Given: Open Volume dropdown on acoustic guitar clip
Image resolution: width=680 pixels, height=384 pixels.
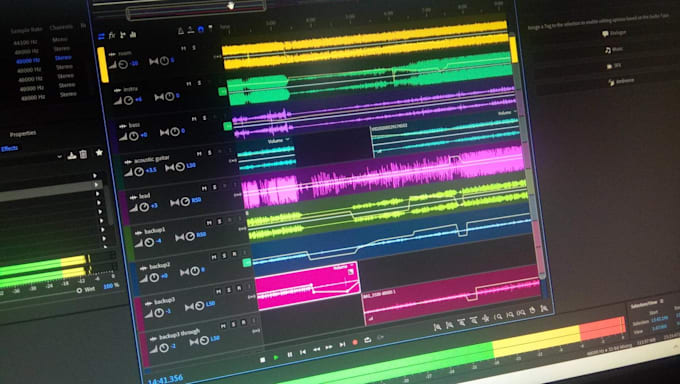Looking at the screenshot, I should point(278,141).
